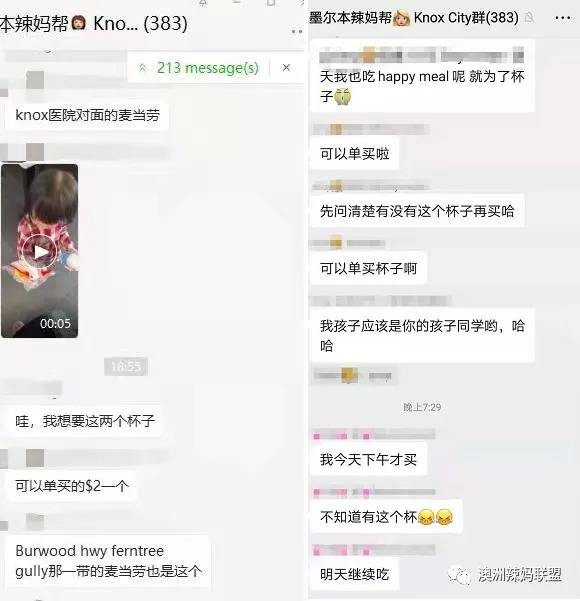Click the '先问清楚有没有这个杯子再买哈' message
This screenshot has width=580, height=601.
point(417,211)
